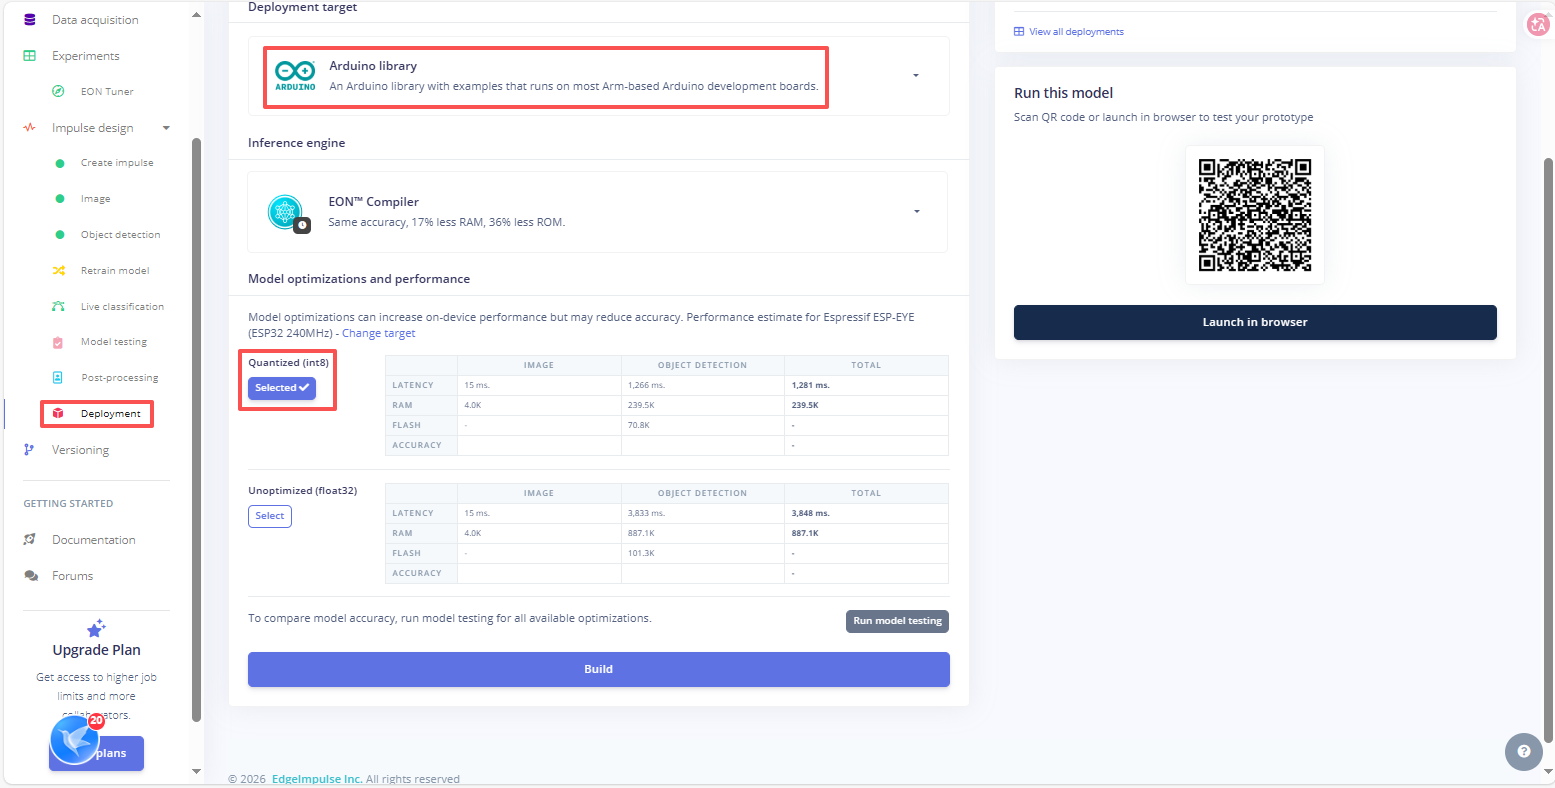Click the Documentation rocket icon
Image resolution: width=1555 pixels, height=788 pixels.
point(30,540)
